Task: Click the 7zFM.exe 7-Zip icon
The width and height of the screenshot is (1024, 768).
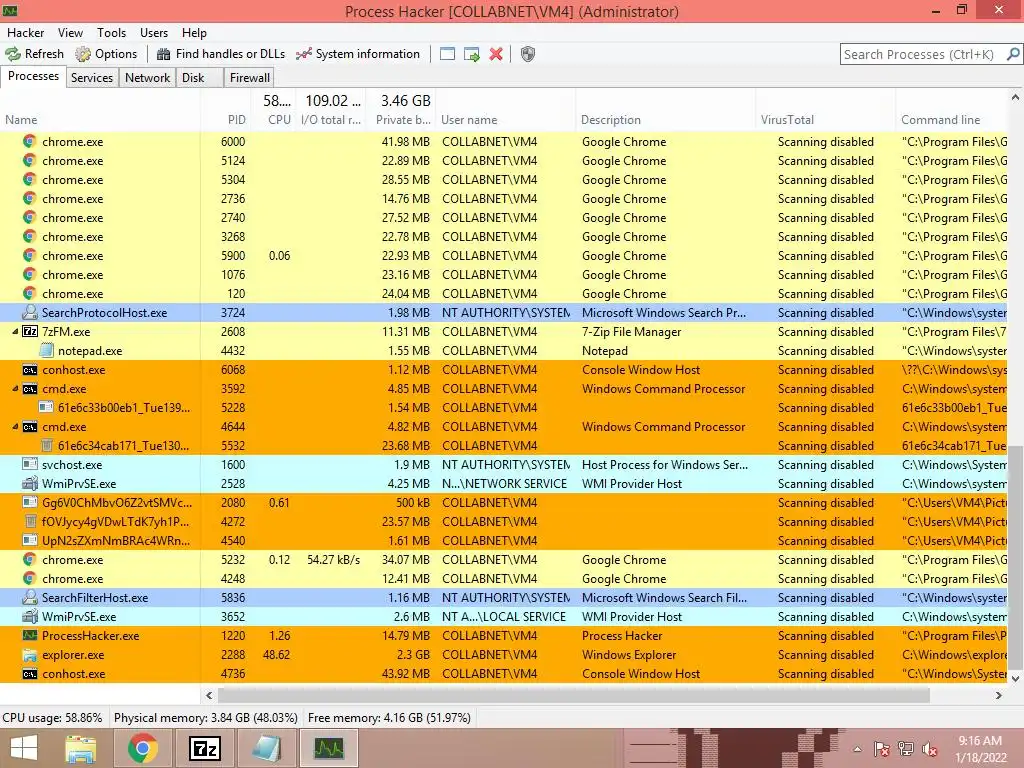Action: click(x=30, y=332)
